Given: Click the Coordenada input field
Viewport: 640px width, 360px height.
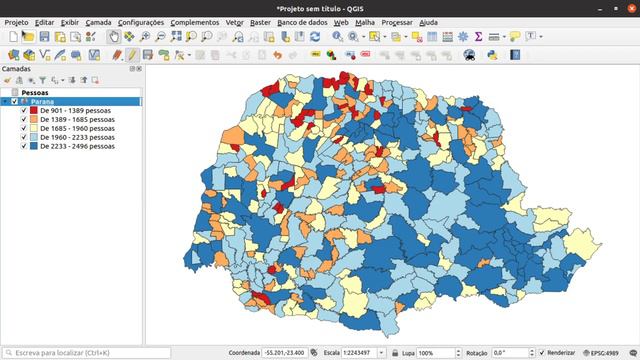Looking at the screenshot, I should [x=284, y=353].
